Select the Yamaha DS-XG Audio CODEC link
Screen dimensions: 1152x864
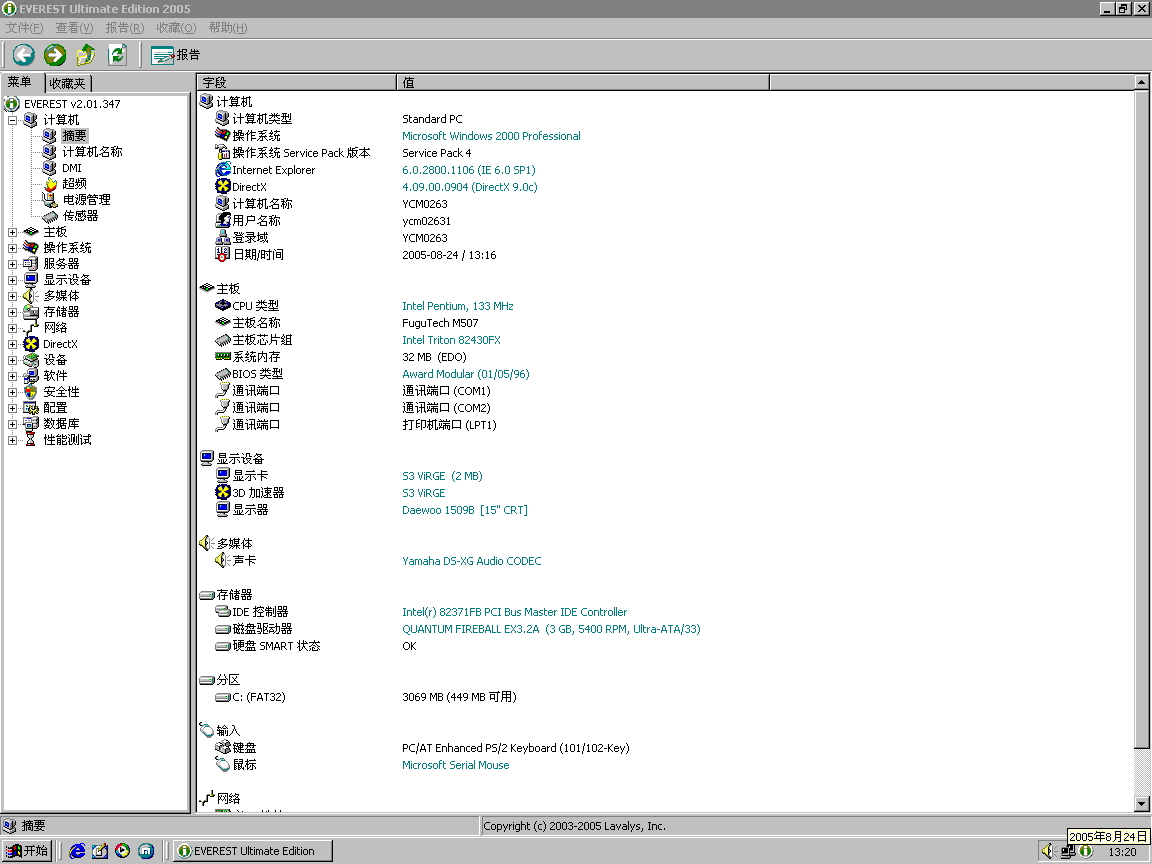472,561
